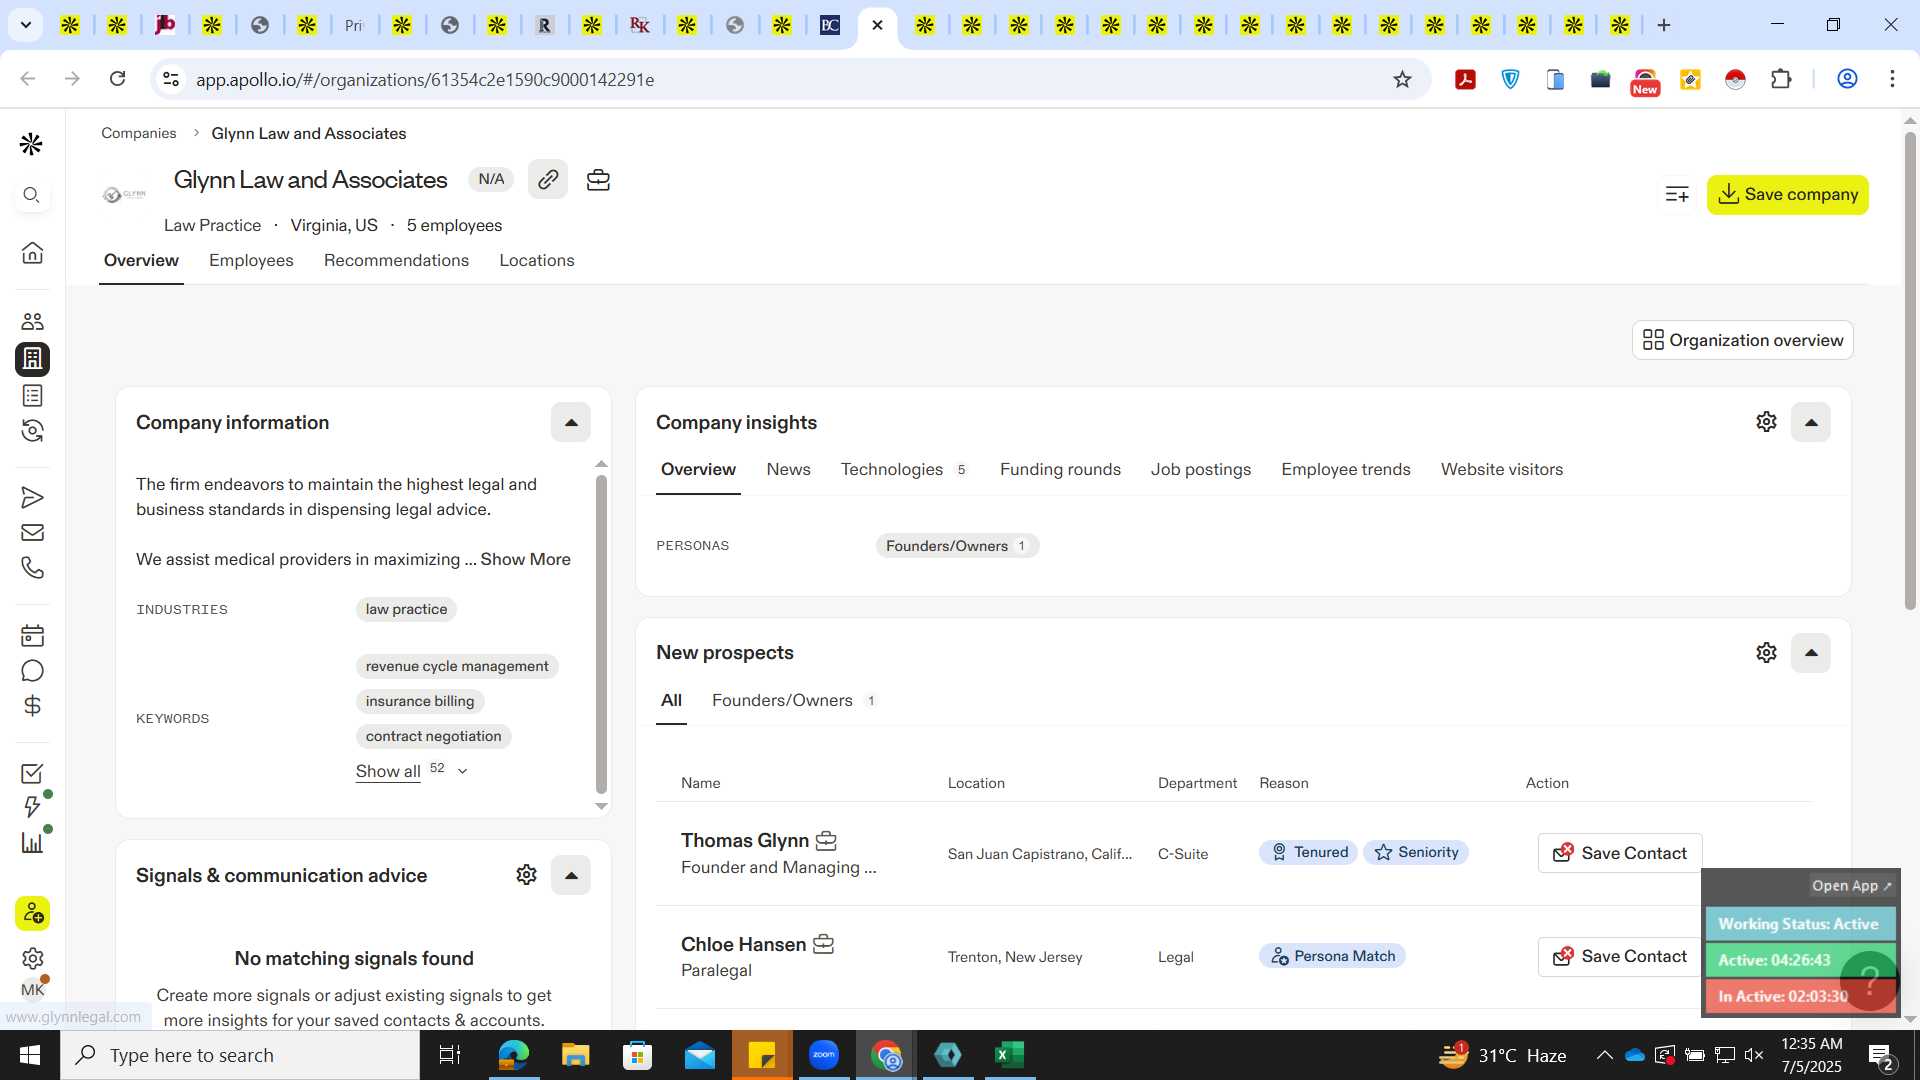Switch to the Recommendations tab
The width and height of the screenshot is (1920, 1080).
pyautogui.click(x=396, y=260)
